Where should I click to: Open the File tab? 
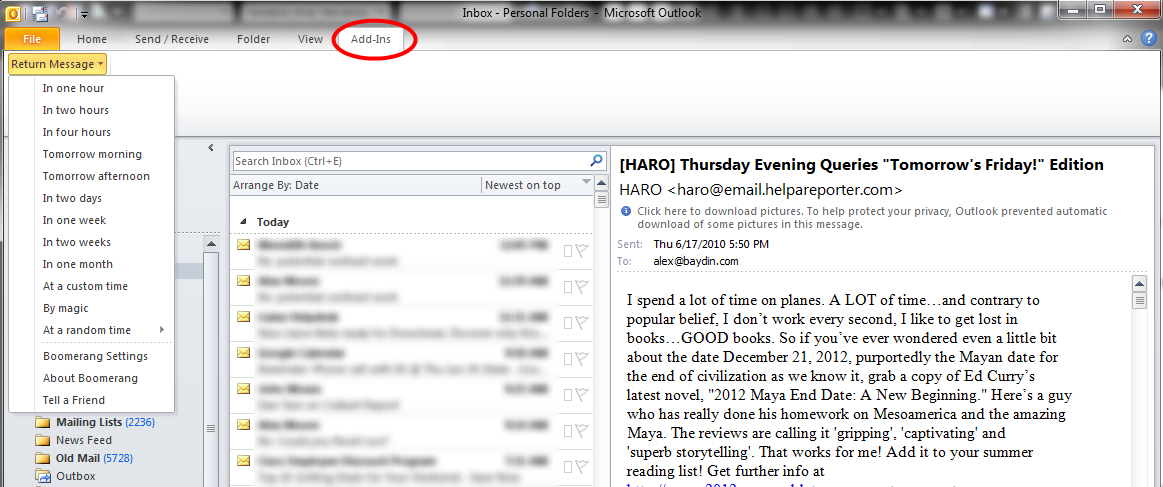(32, 39)
